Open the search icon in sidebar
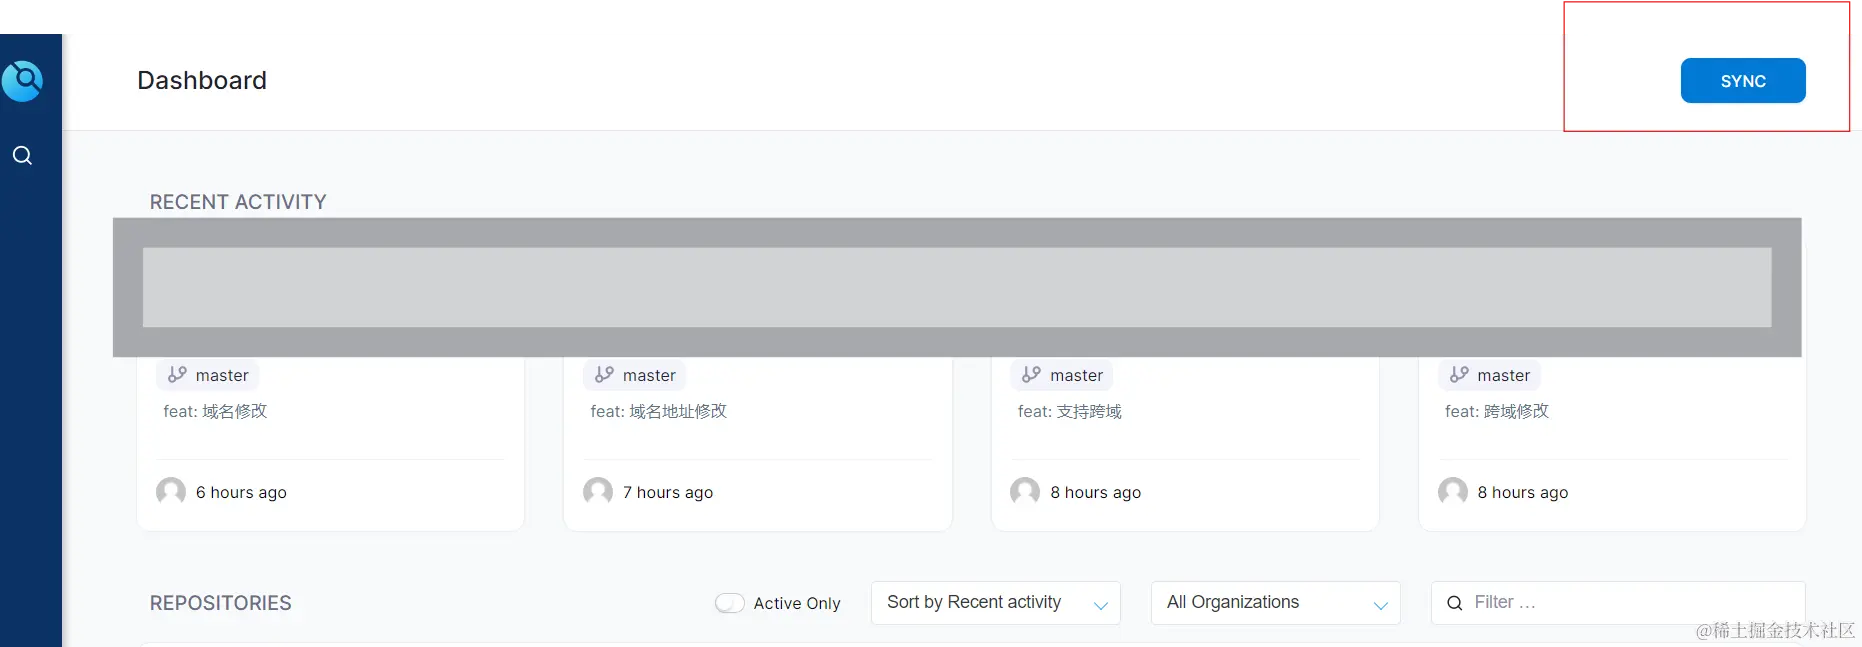Viewport: 1862px width, 647px height. (x=22, y=155)
